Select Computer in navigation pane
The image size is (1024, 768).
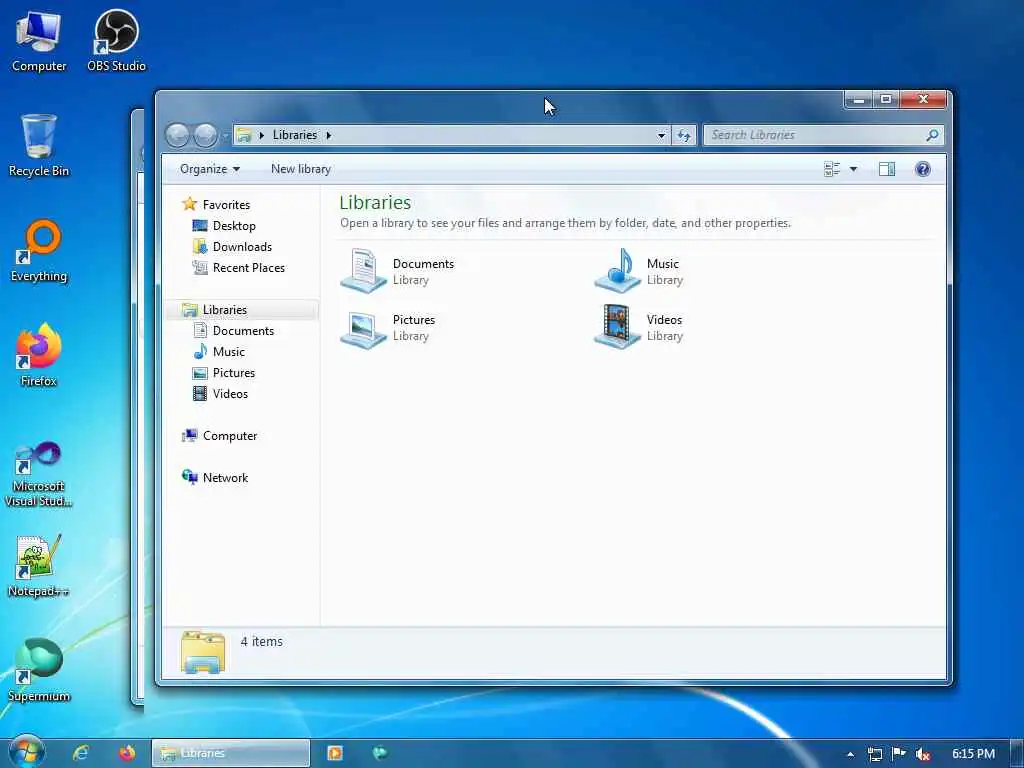tap(229, 436)
